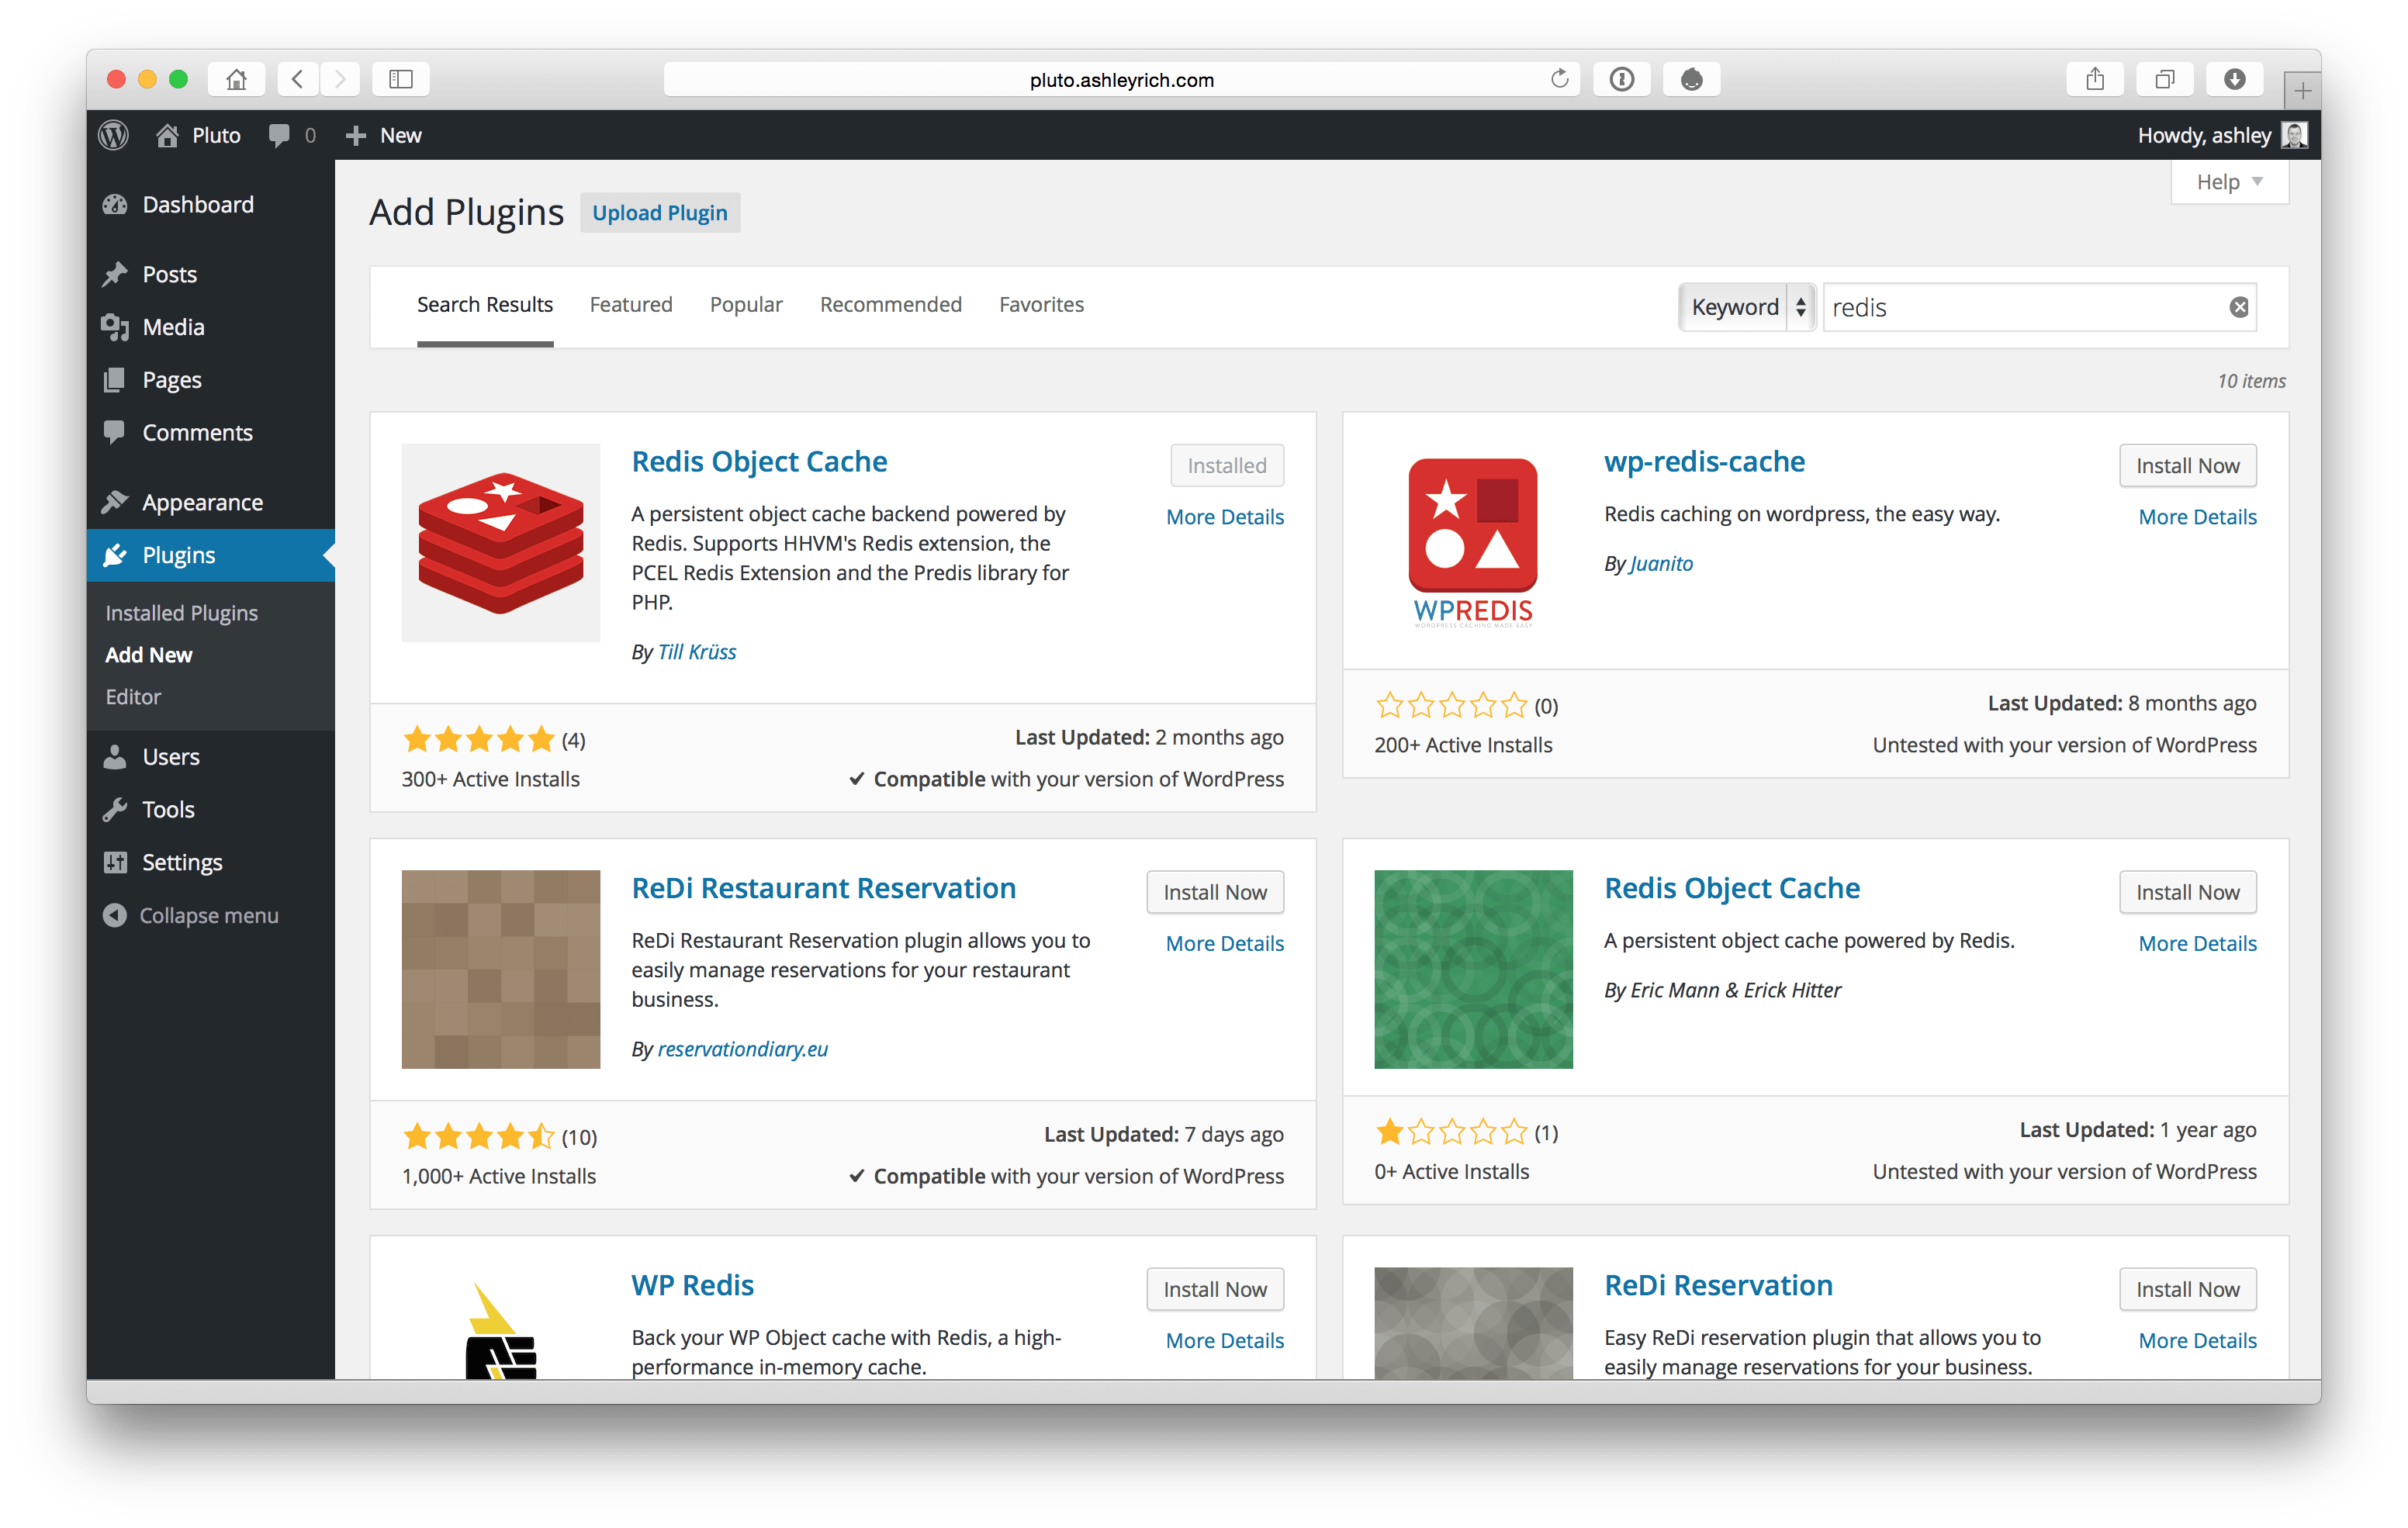Open the Dashboard via its globe icon

pyautogui.click(x=116, y=204)
